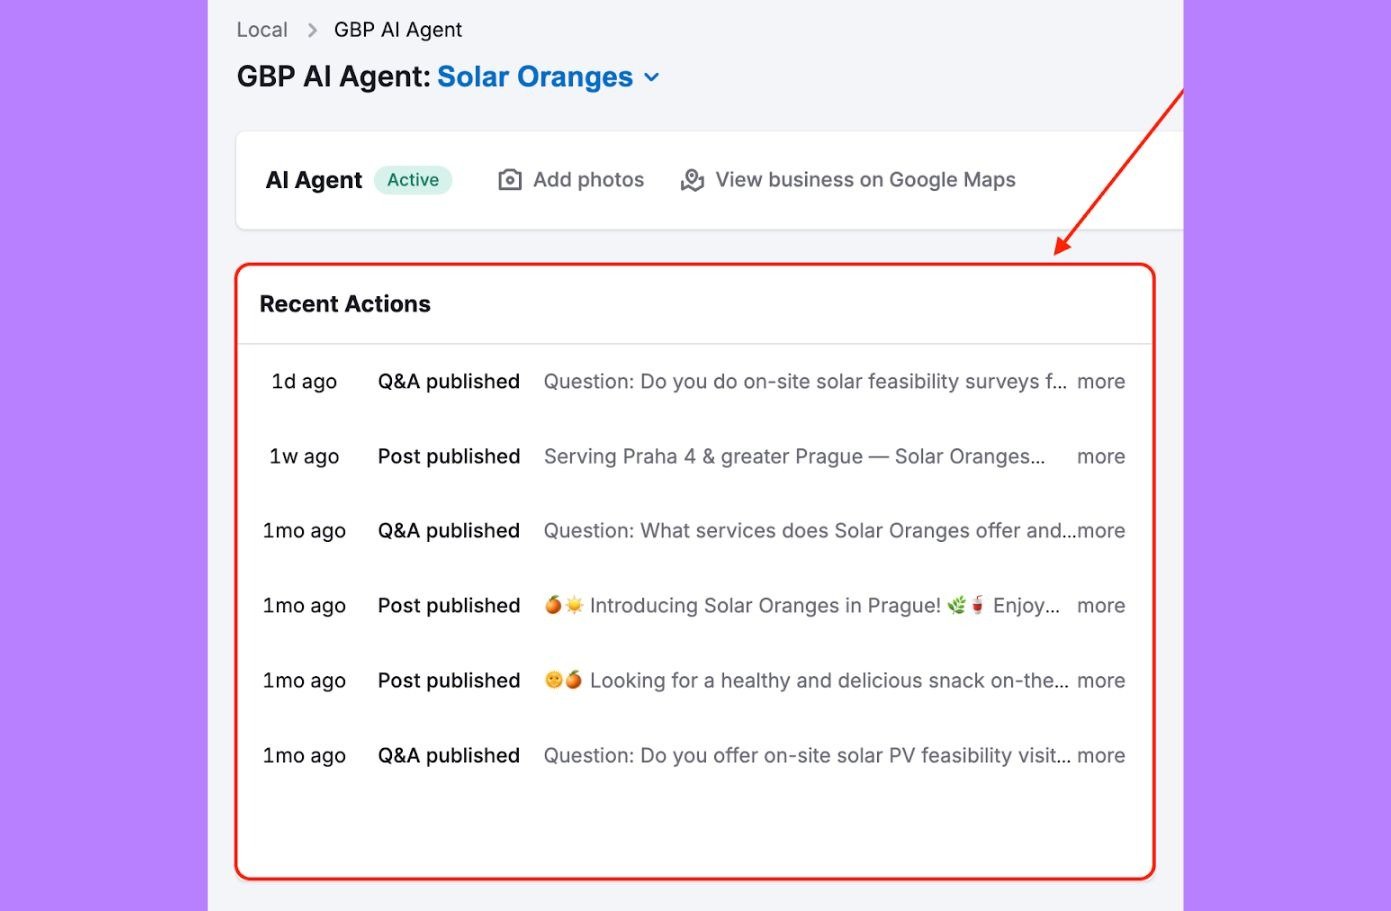
Task: Expand more on solar PV feasibility question
Action: point(1101,756)
